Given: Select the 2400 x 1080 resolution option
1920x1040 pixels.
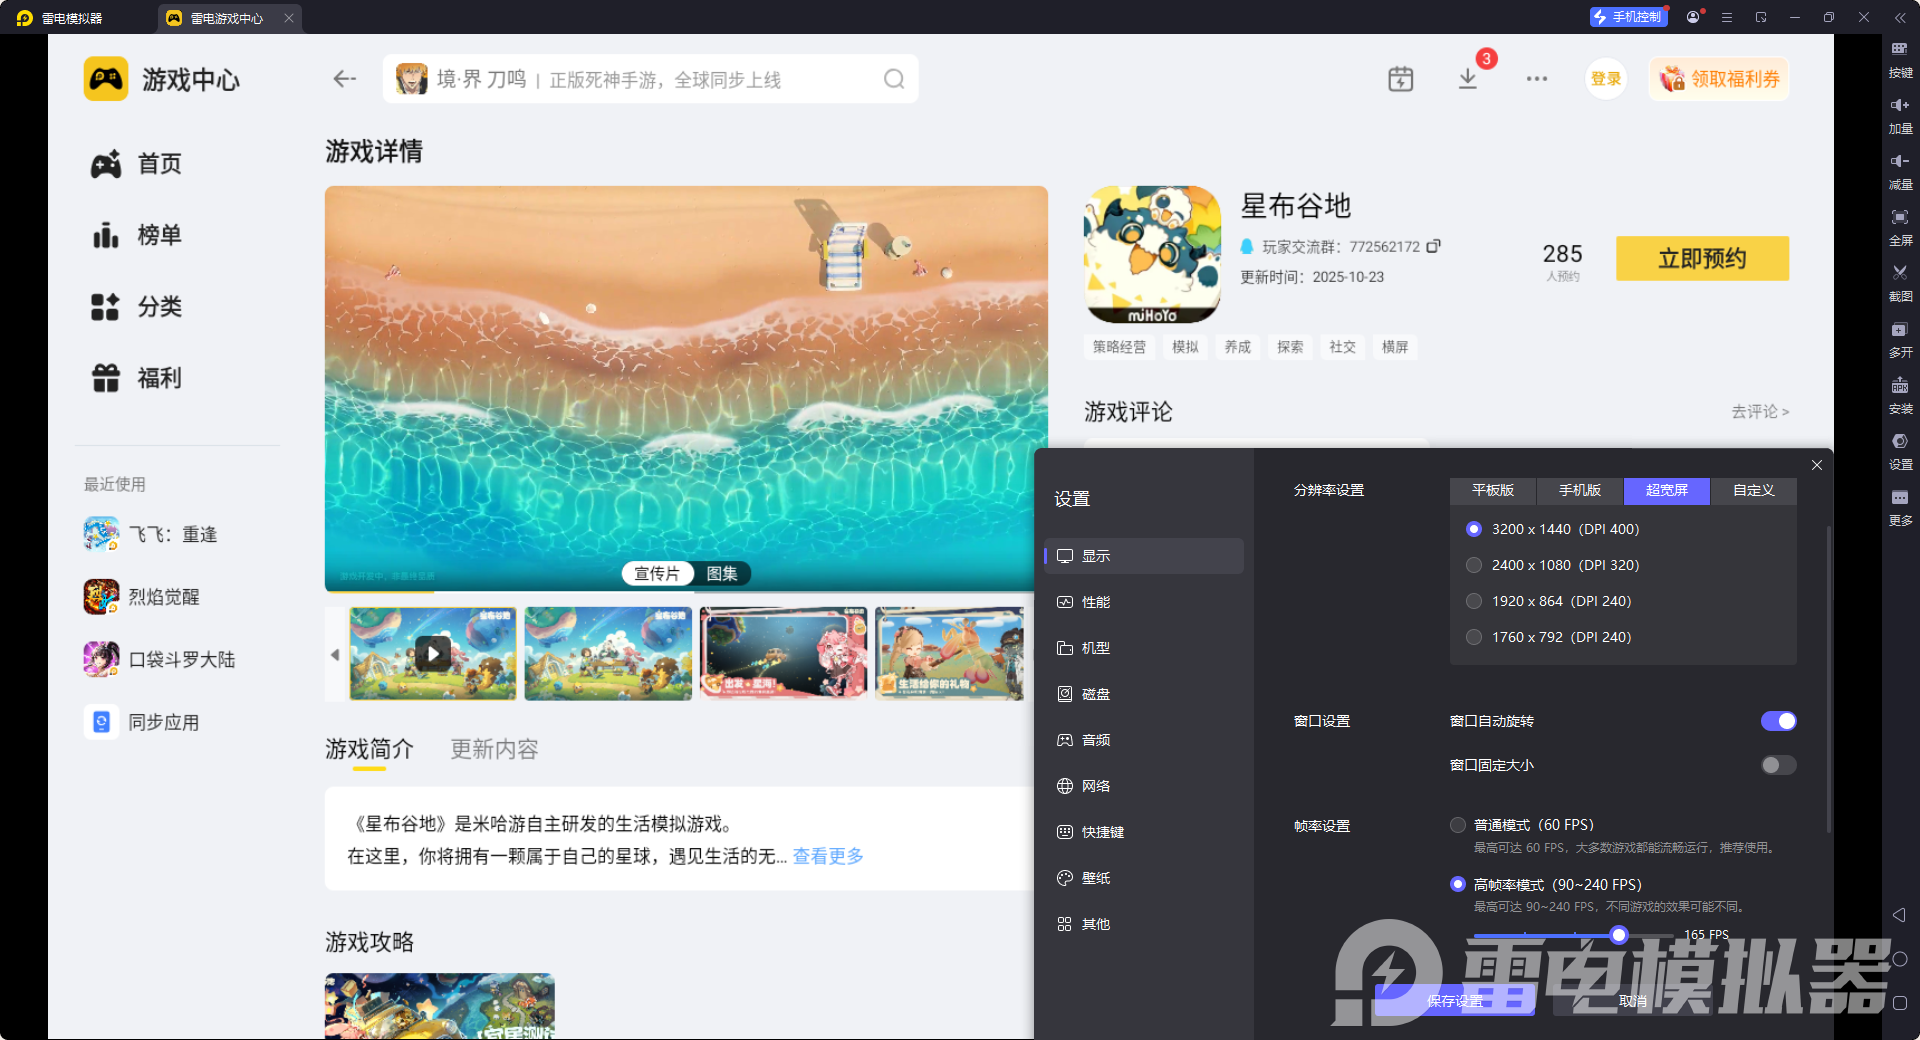Looking at the screenshot, I should coord(1473,564).
